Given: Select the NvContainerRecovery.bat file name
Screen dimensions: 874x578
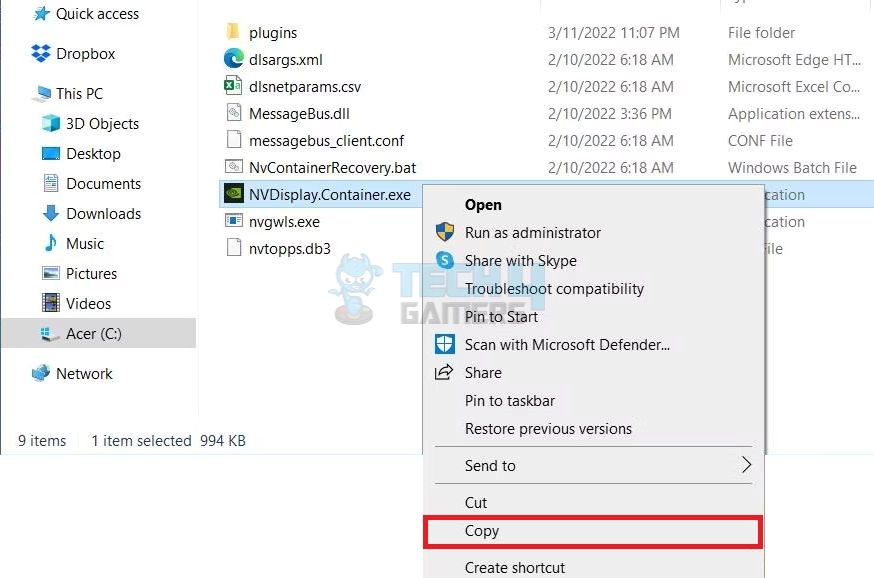Looking at the screenshot, I should click(333, 168).
